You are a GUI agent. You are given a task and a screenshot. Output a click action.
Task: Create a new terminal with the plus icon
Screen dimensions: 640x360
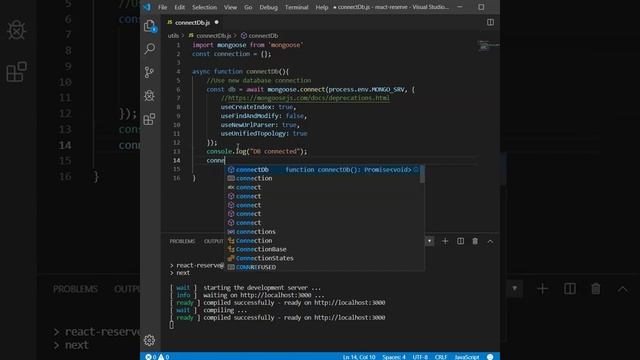pyautogui.click(x=445, y=241)
